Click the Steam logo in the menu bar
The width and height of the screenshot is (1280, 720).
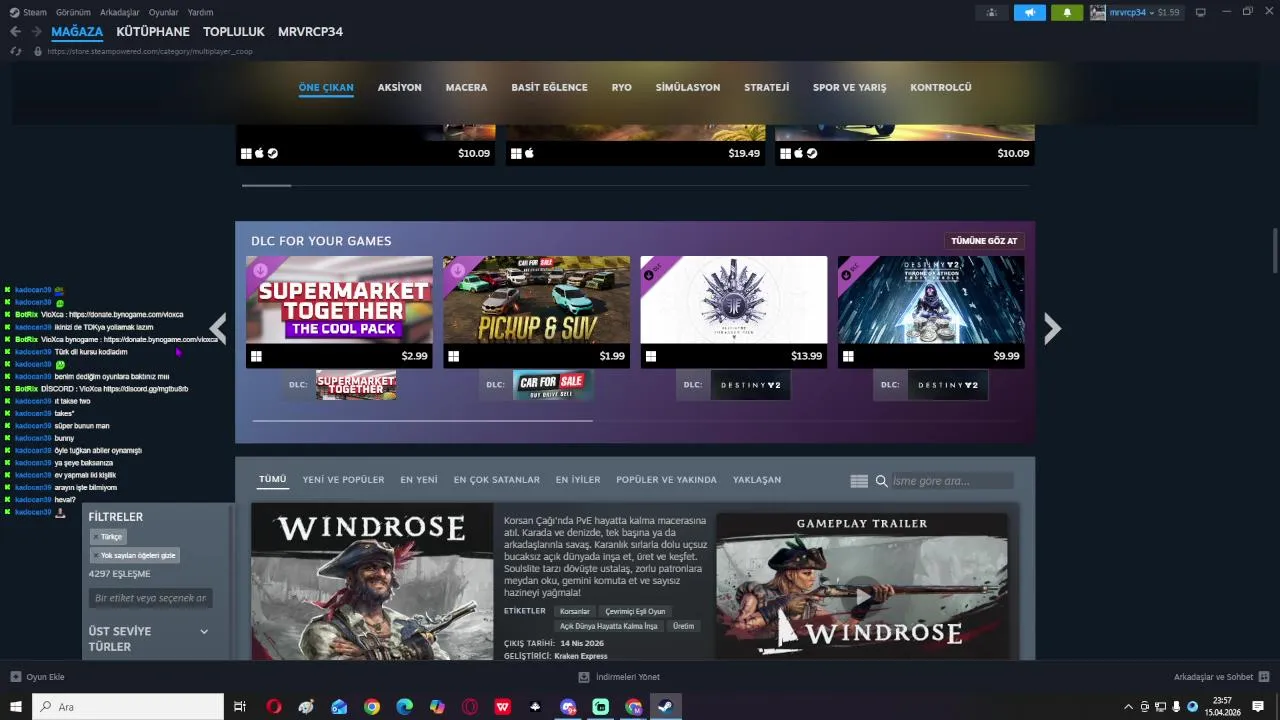coord(14,12)
